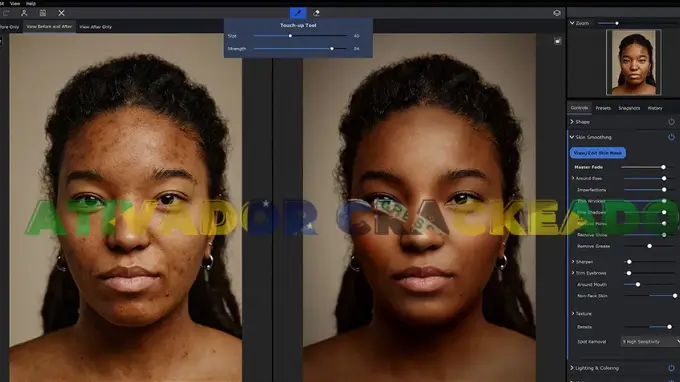Click the View/Edit Skin Mask button
The width and height of the screenshot is (680, 382).
point(598,153)
